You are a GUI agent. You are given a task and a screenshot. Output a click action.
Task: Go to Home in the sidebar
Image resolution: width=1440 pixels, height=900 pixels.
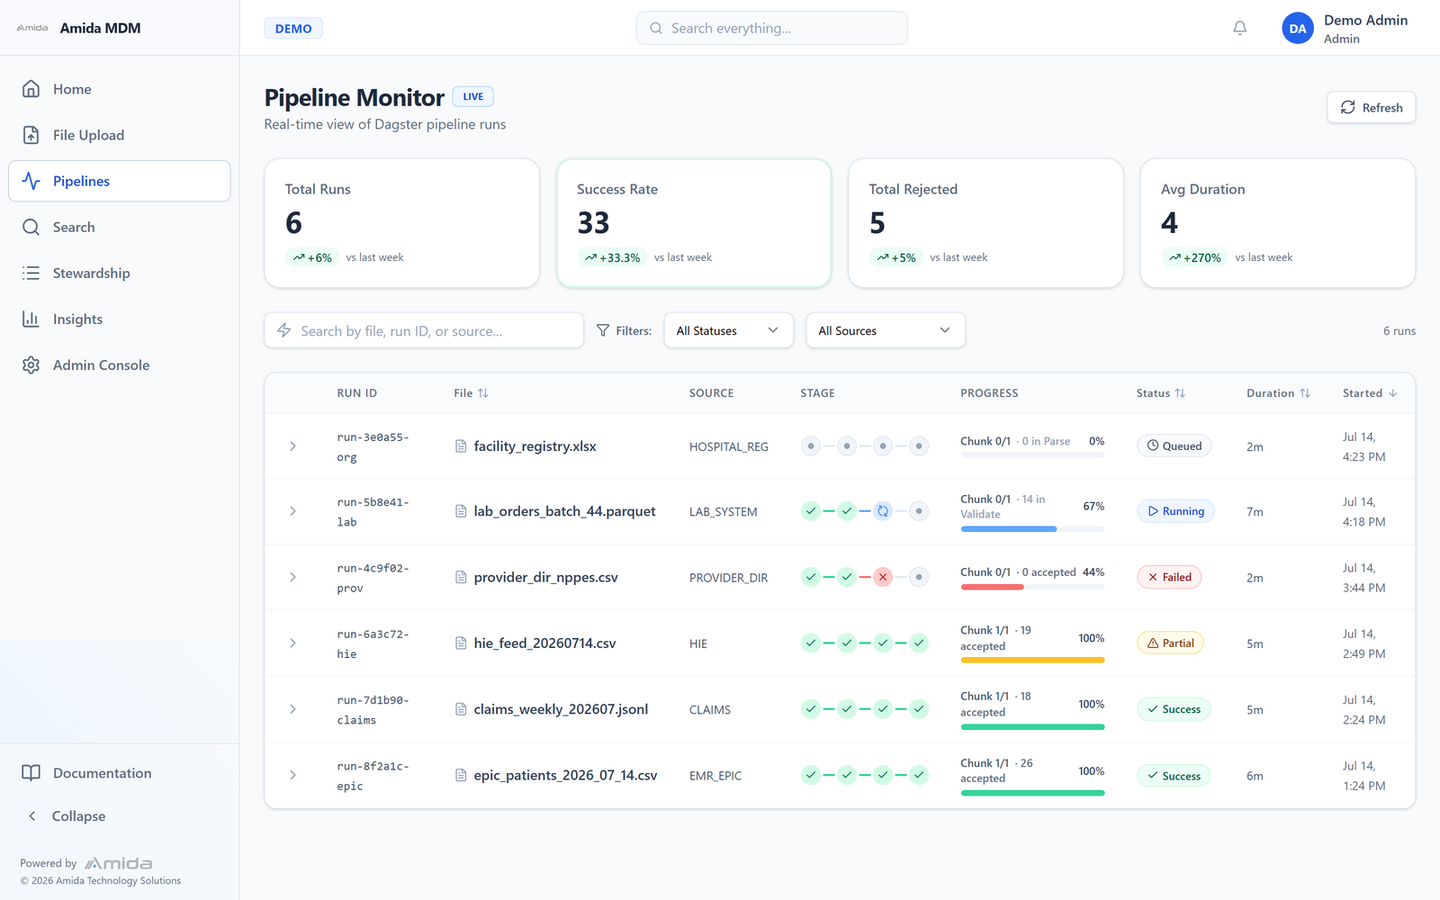coord(119,89)
